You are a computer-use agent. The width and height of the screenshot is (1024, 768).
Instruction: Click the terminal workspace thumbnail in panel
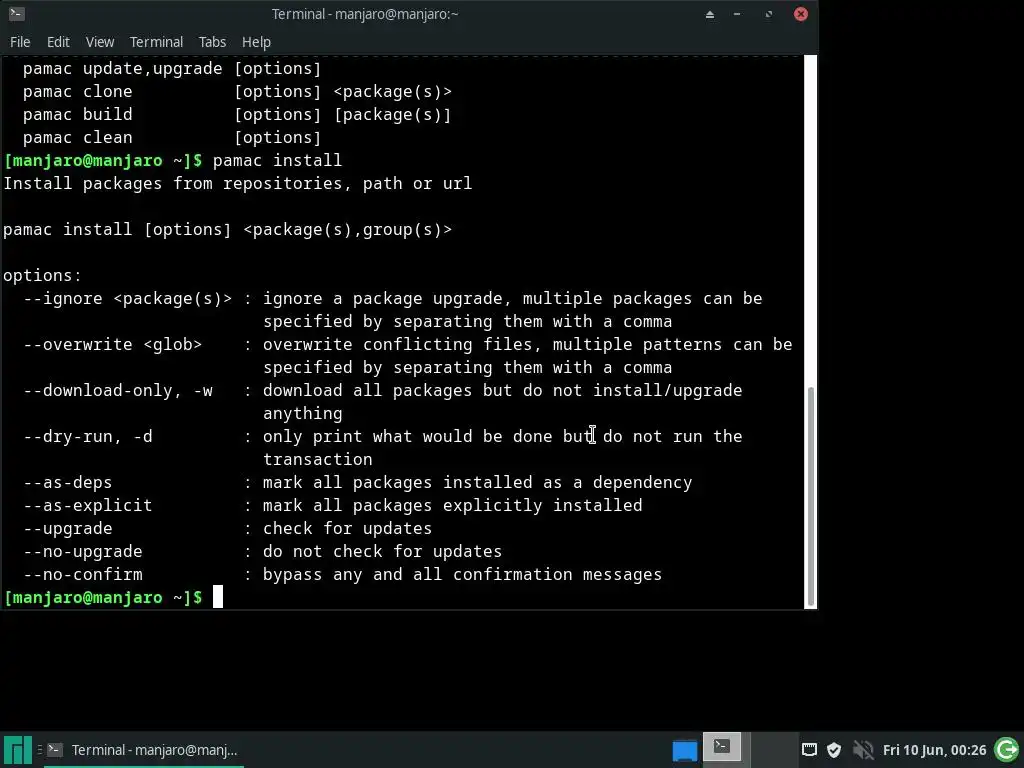pyautogui.click(x=722, y=747)
